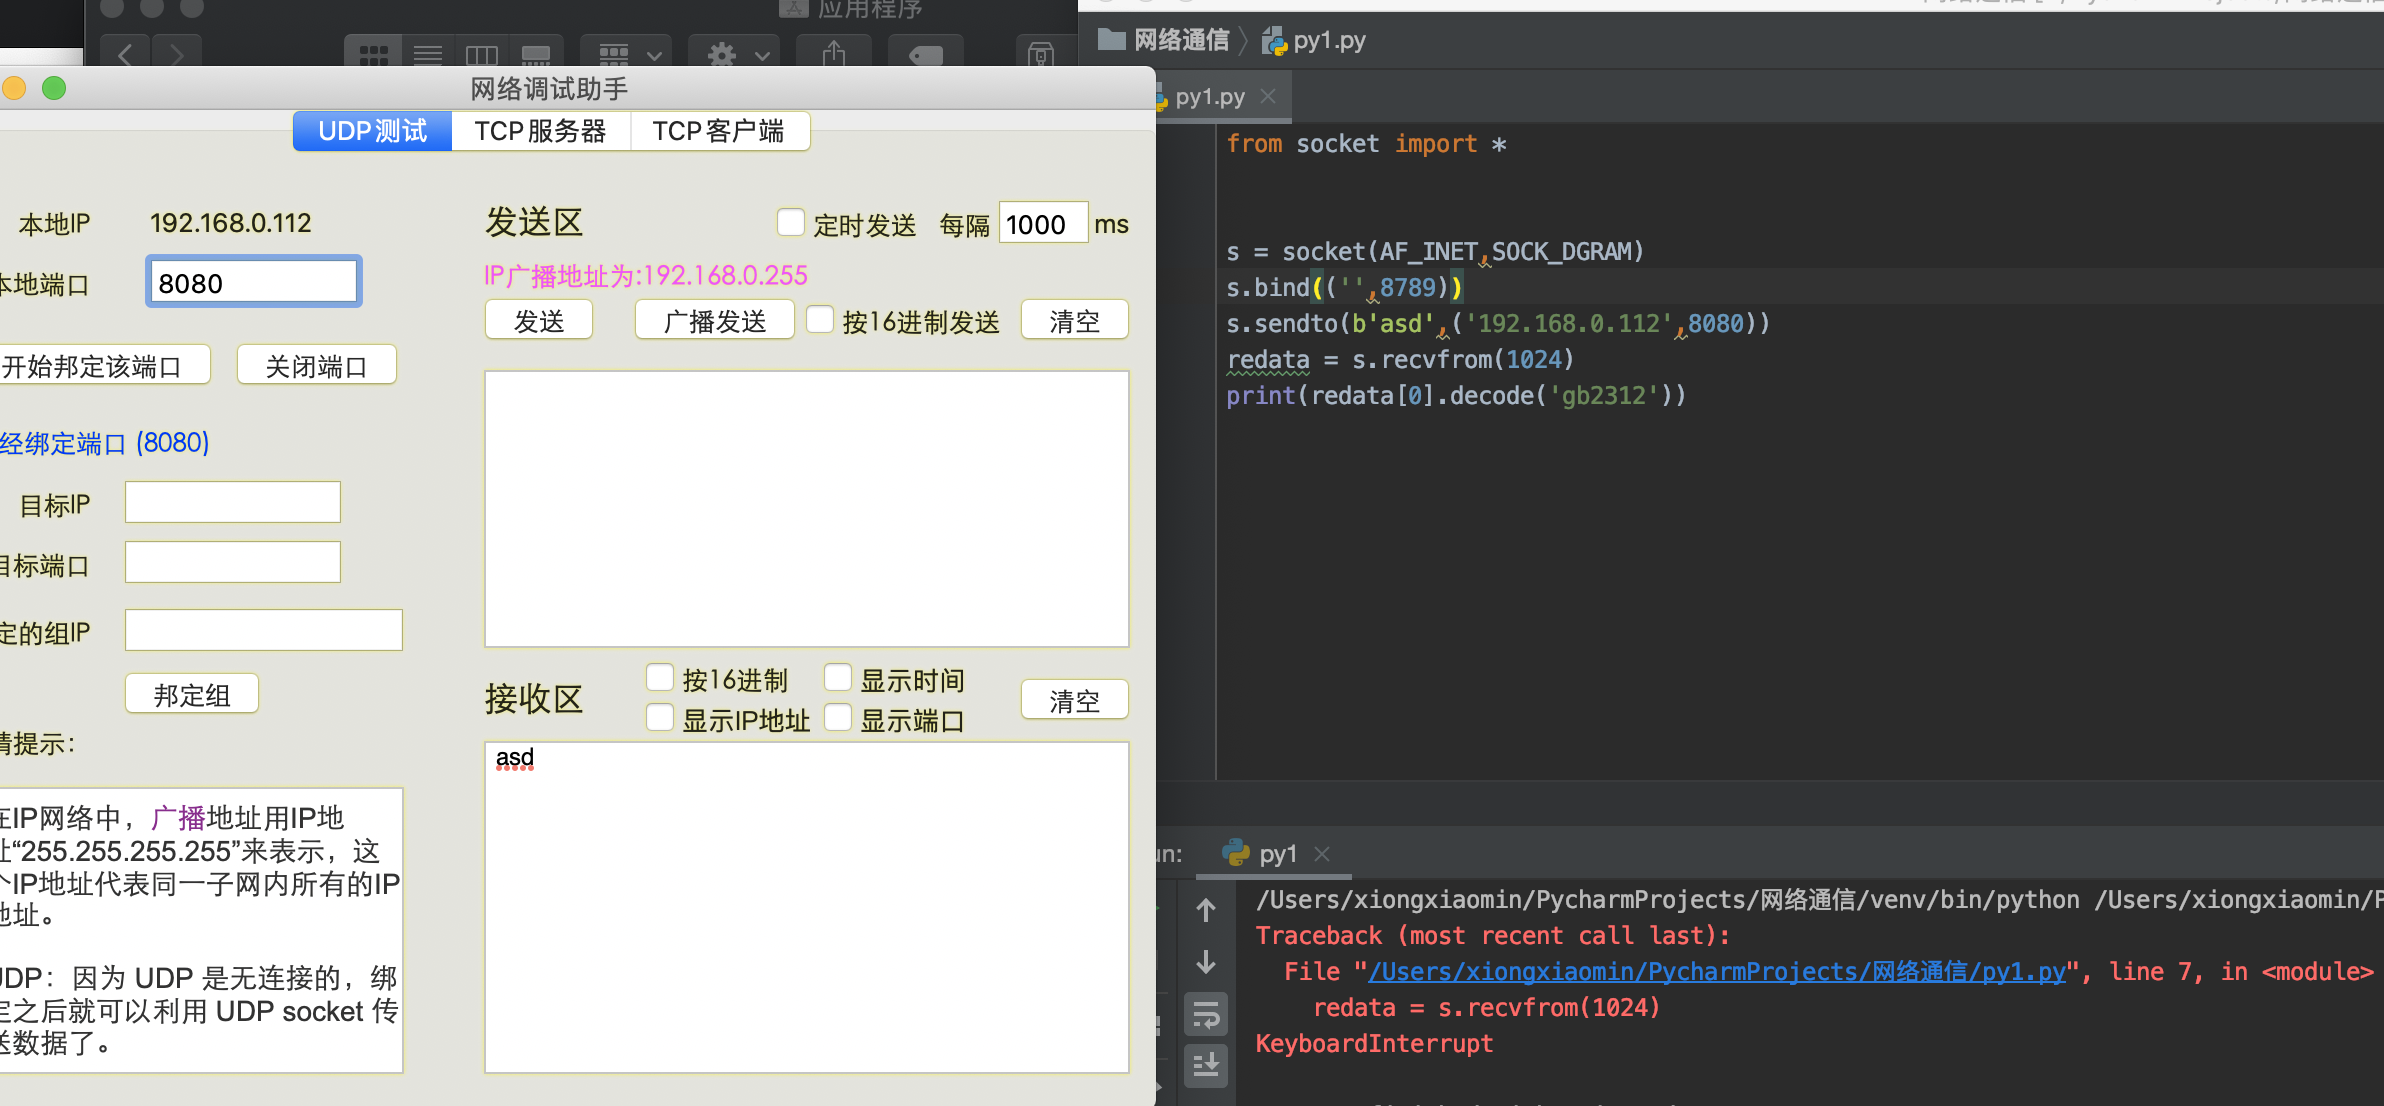Toggle 显示IP地址 checkbox

pyautogui.click(x=660, y=718)
